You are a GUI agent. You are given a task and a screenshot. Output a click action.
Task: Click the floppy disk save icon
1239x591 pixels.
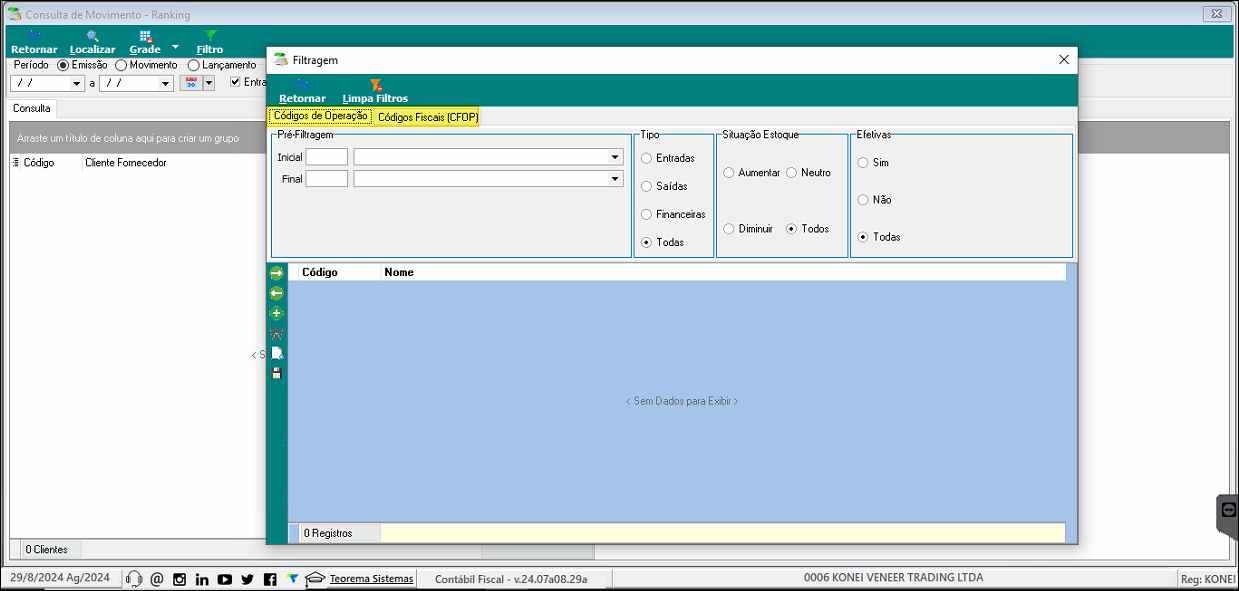pyautogui.click(x=277, y=373)
